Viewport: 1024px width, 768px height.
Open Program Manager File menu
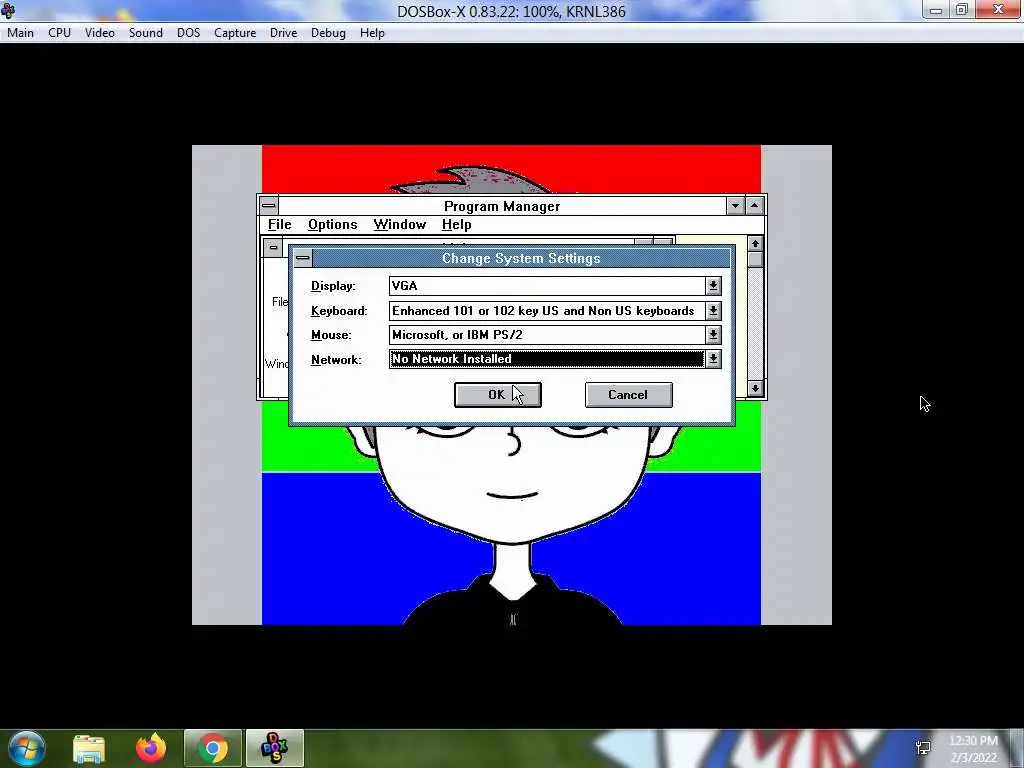click(x=280, y=225)
